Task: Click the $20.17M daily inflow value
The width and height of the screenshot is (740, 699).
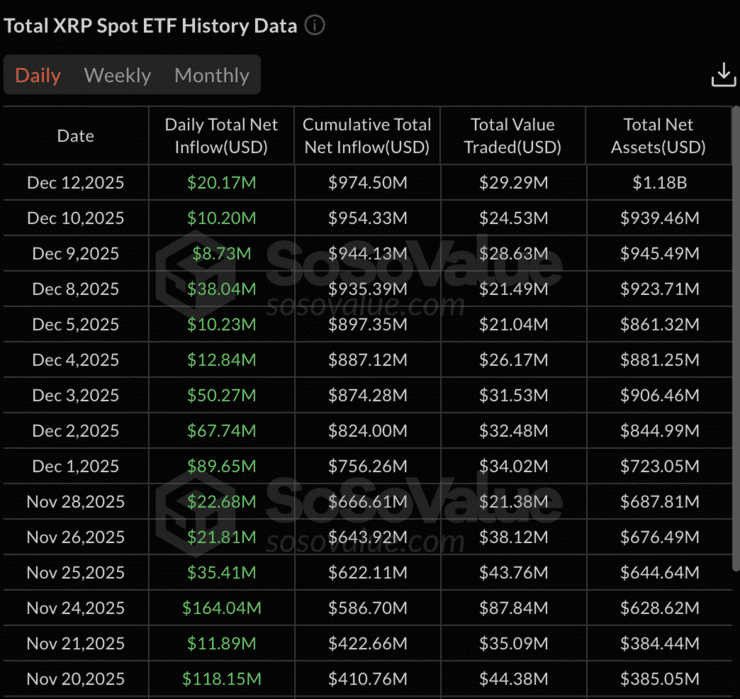Action: (x=221, y=183)
